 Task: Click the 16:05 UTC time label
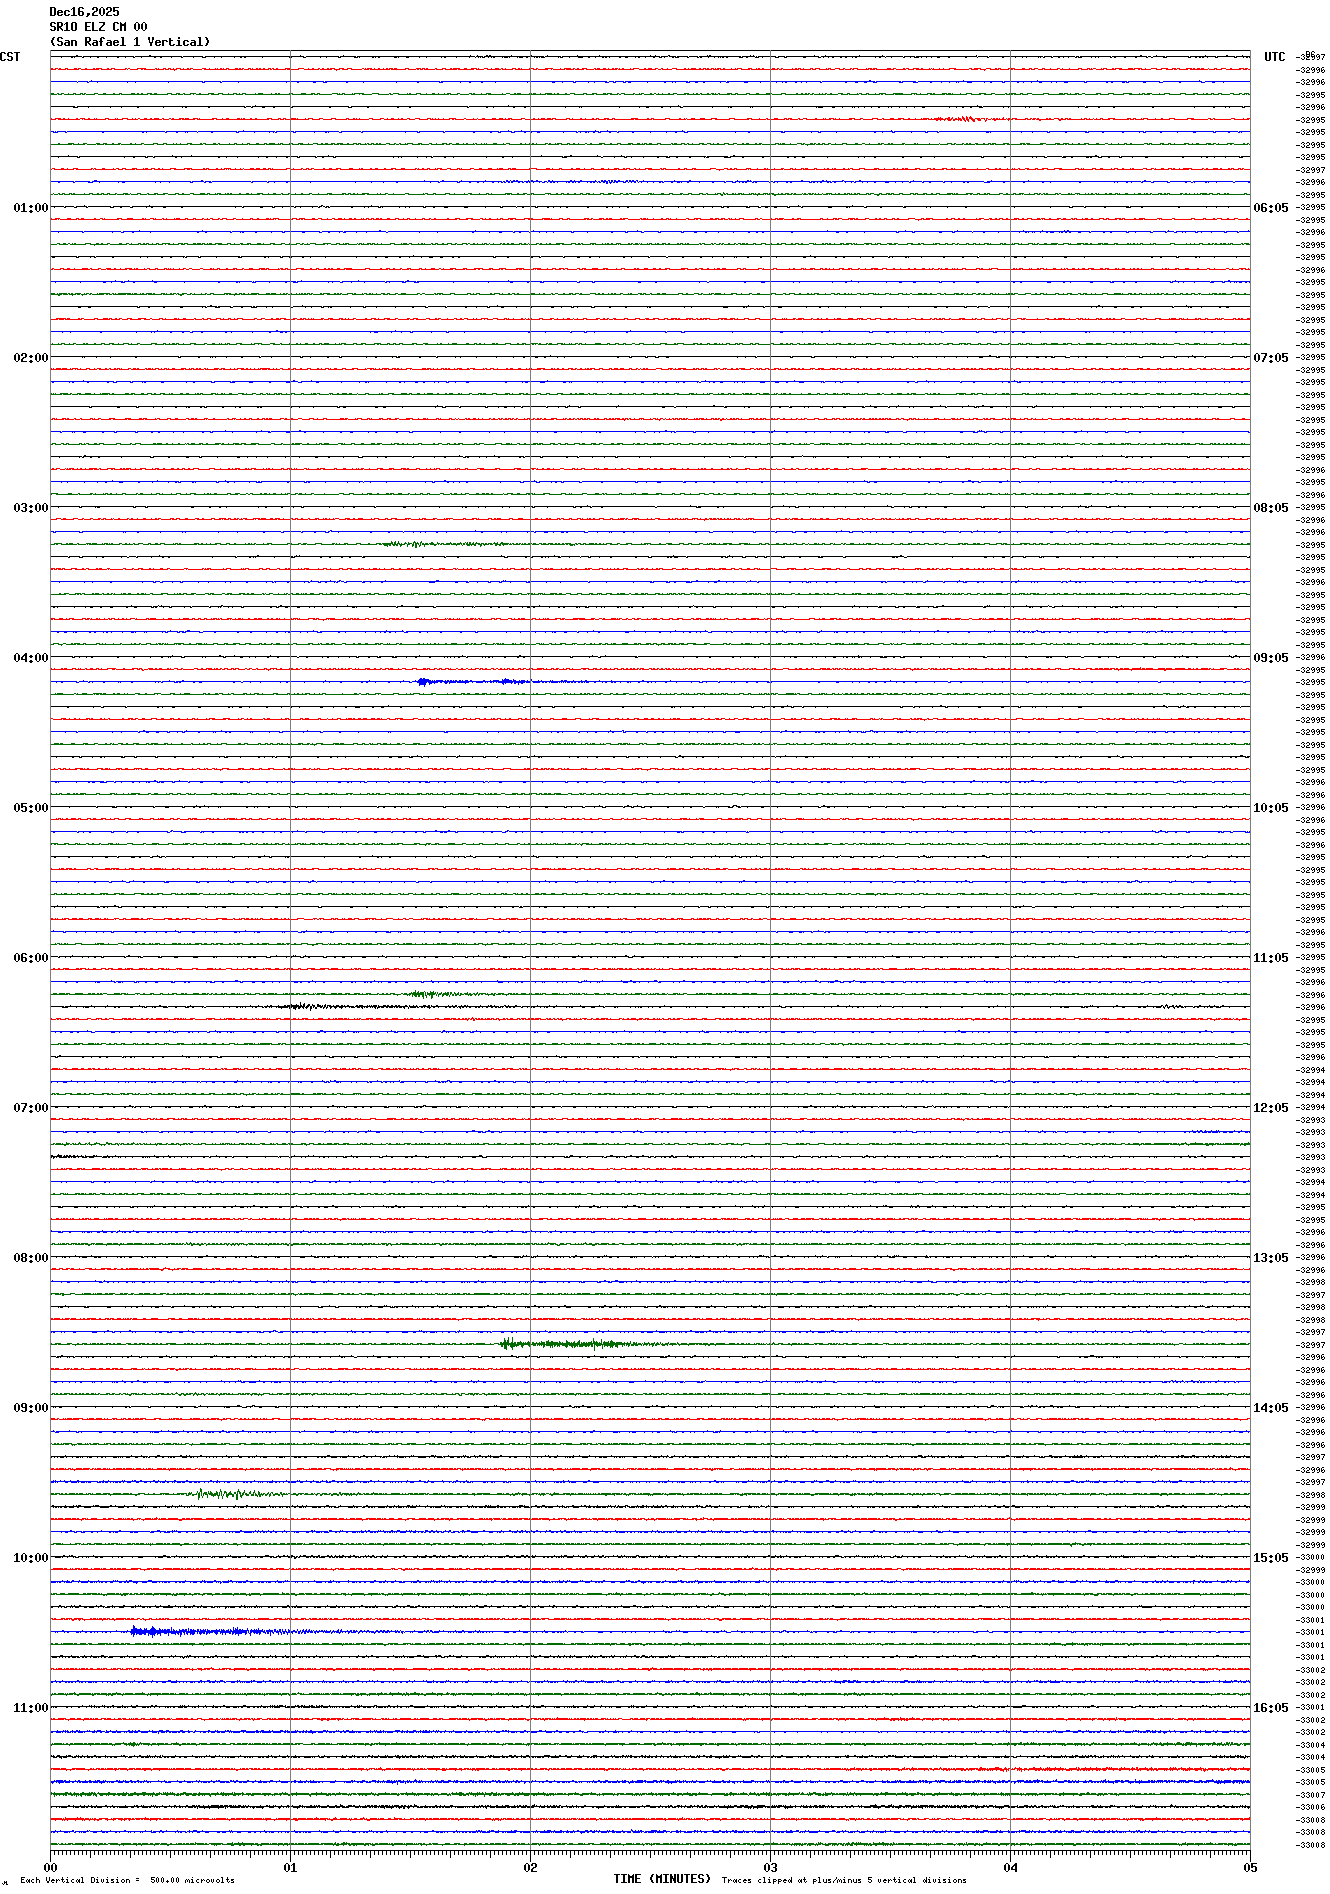(1271, 1708)
